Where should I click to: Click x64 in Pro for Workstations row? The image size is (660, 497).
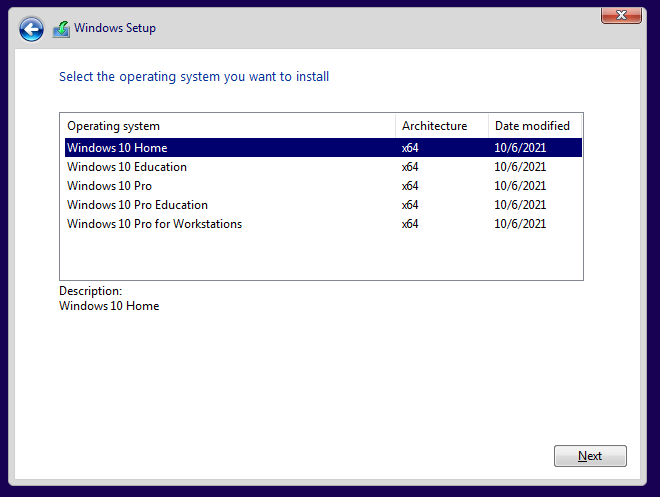click(410, 224)
